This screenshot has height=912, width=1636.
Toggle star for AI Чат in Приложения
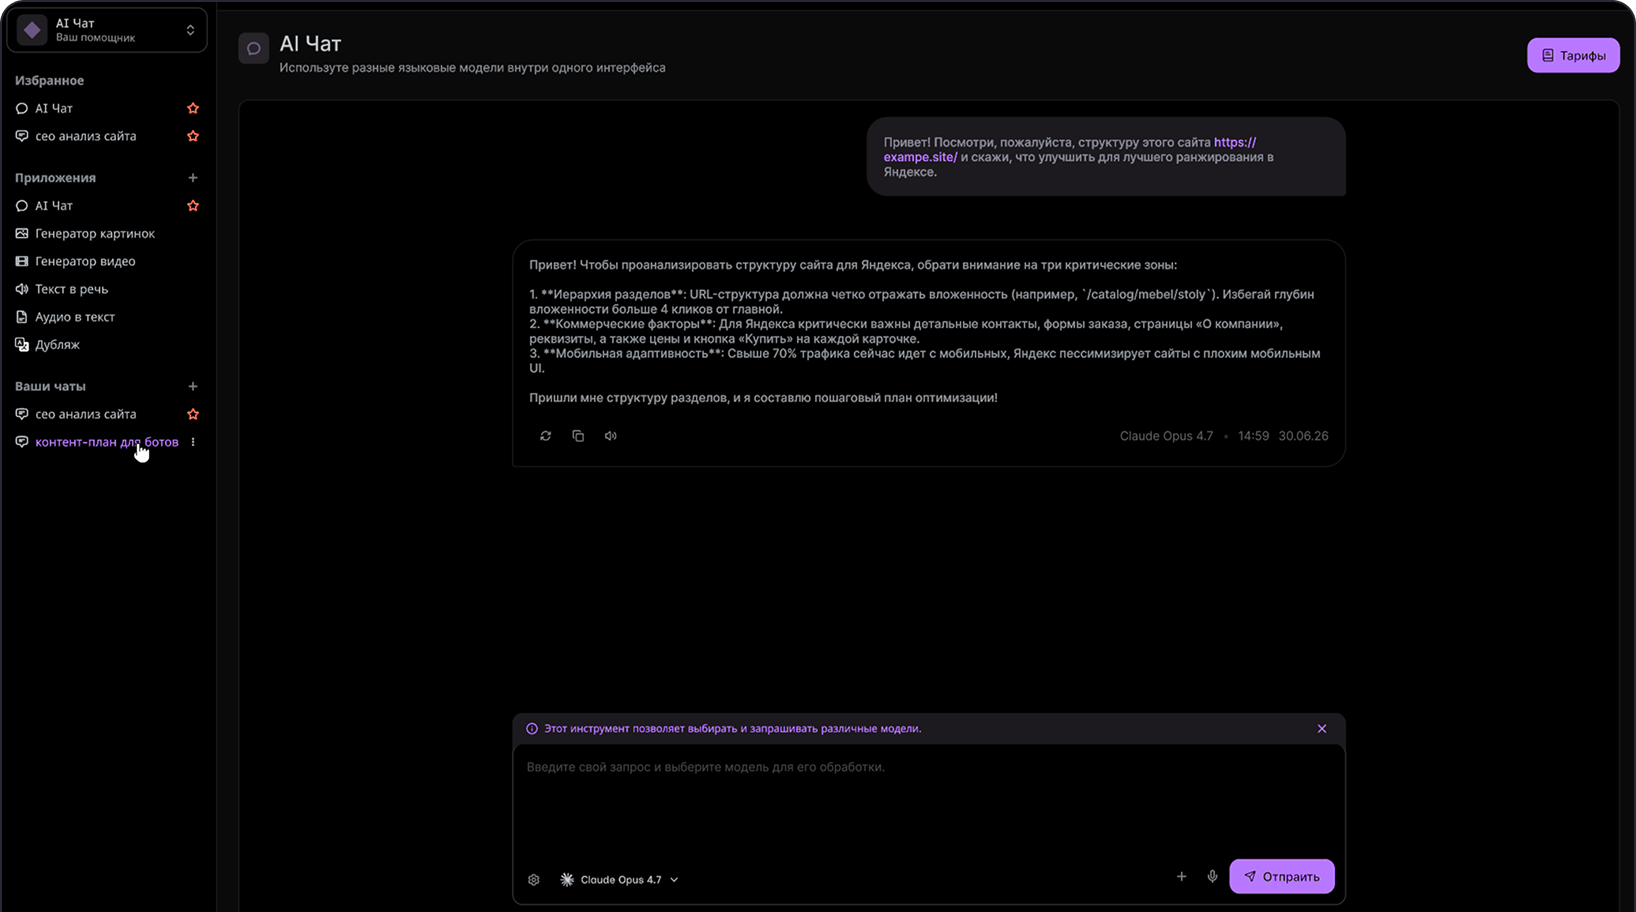click(x=193, y=206)
